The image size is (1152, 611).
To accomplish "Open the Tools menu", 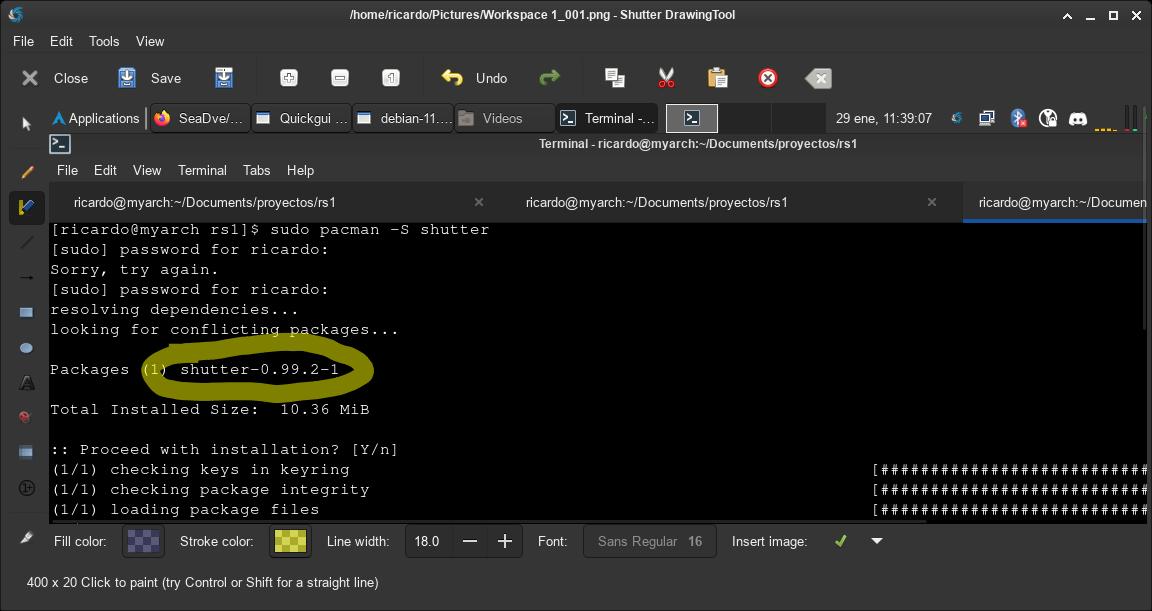I will 104,41.
